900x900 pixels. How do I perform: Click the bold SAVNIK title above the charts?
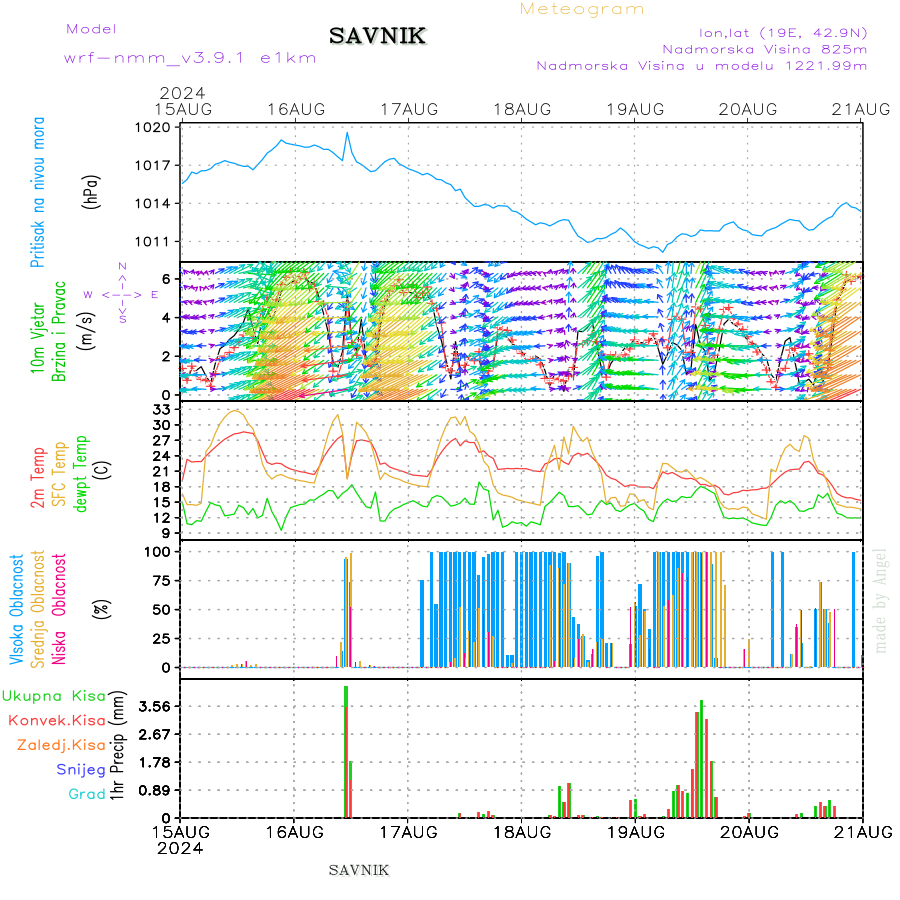point(377,36)
